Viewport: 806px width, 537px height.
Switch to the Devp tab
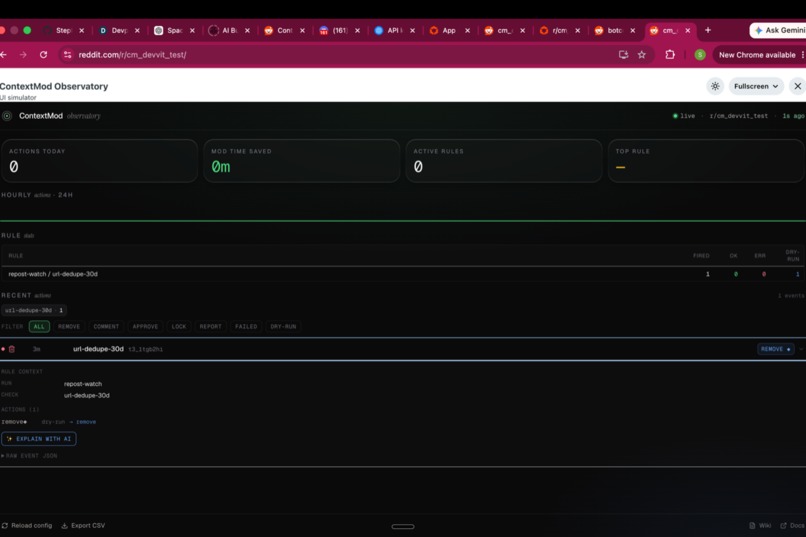119,30
